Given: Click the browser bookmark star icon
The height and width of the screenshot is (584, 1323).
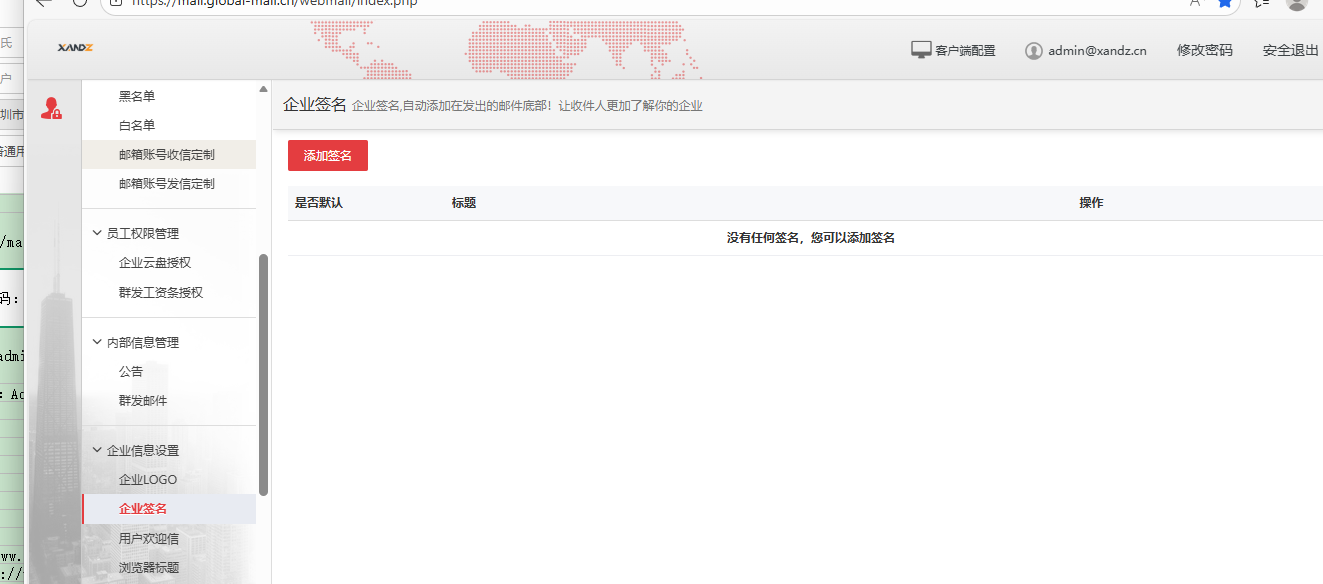Looking at the screenshot, I should point(1225,3).
